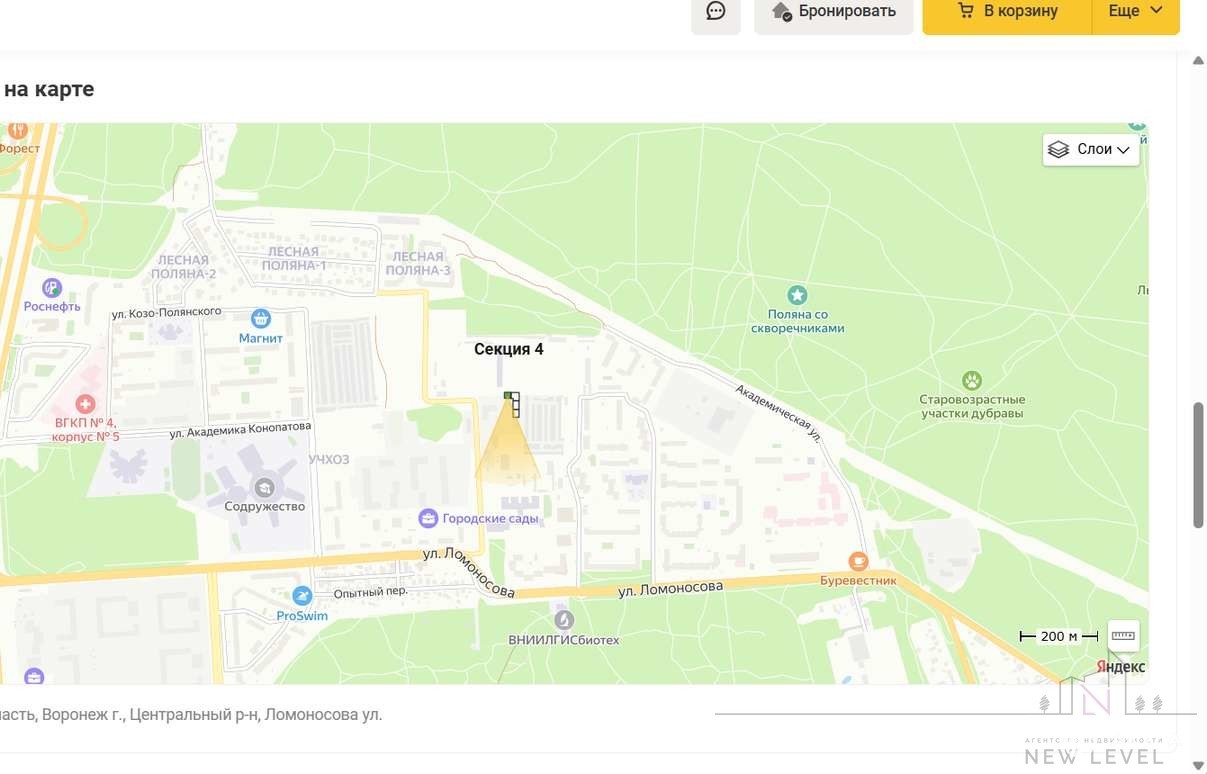Open the Слои layers dropdown
Image resolution: width=1207 pixels, height=774 pixels.
[1090, 149]
